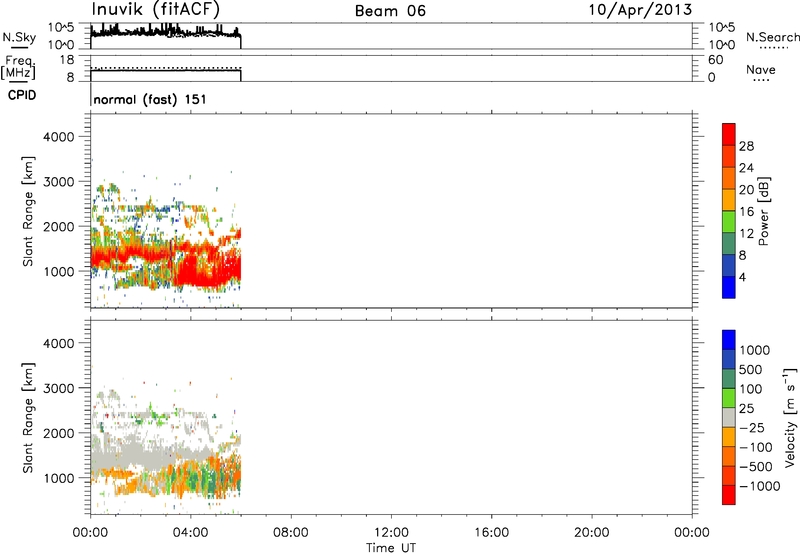Click the gray segment of the Velocity colorbar
The width and height of the screenshot is (800, 554).
click(729, 417)
